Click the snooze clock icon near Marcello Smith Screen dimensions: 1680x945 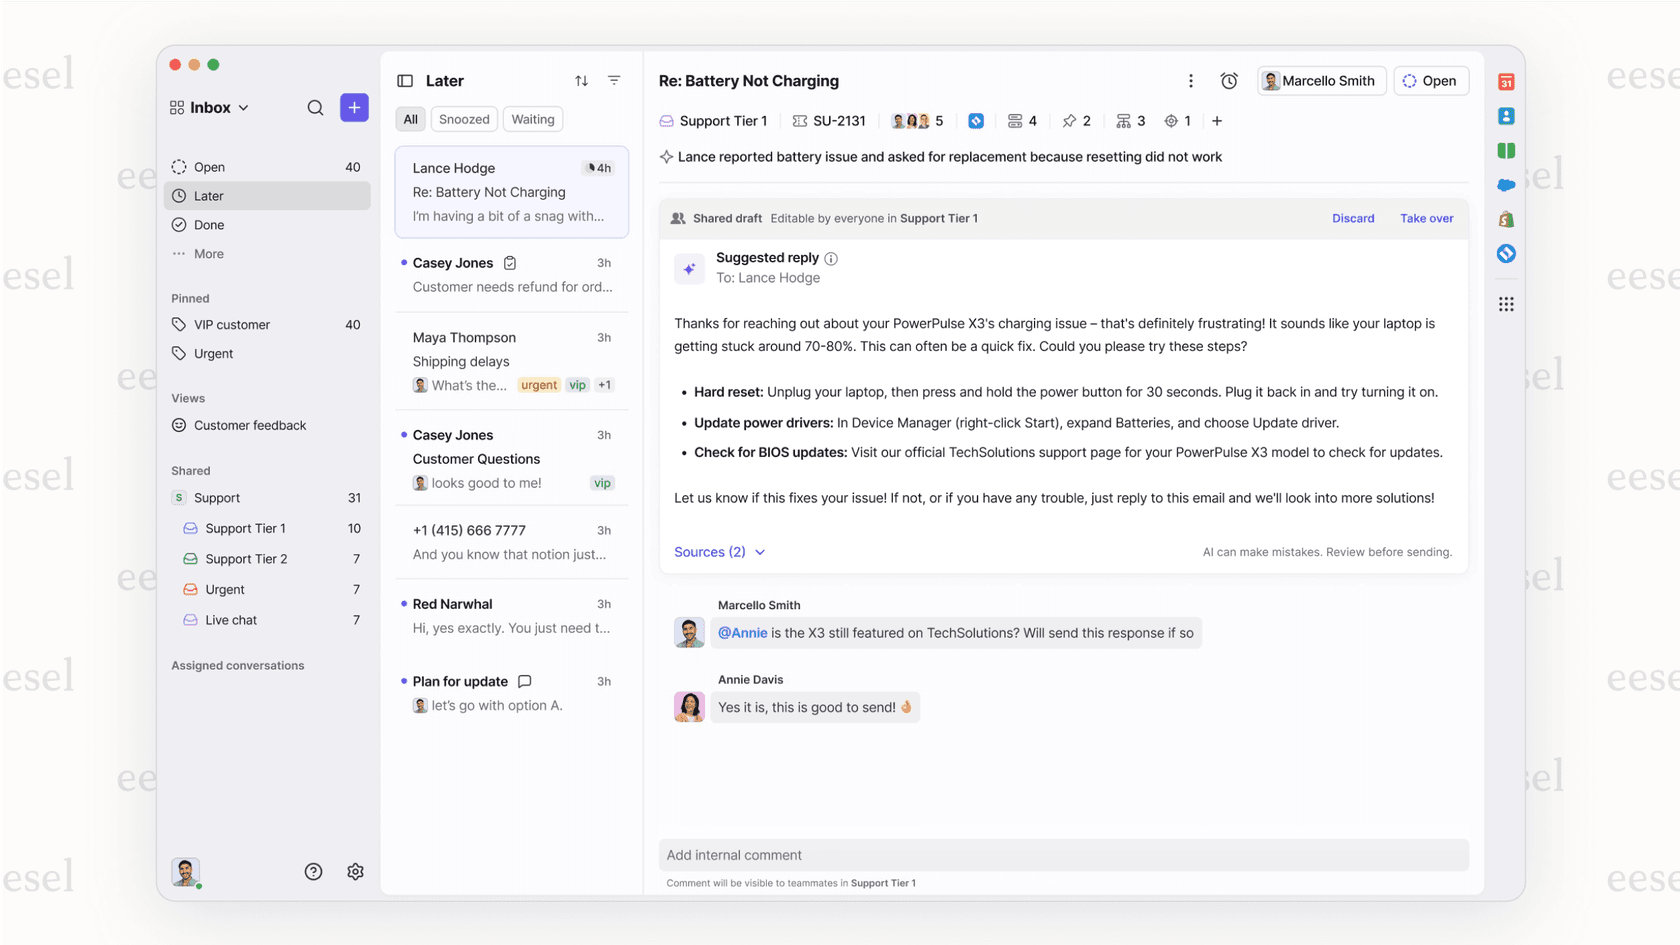pyautogui.click(x=1228, y=80)
